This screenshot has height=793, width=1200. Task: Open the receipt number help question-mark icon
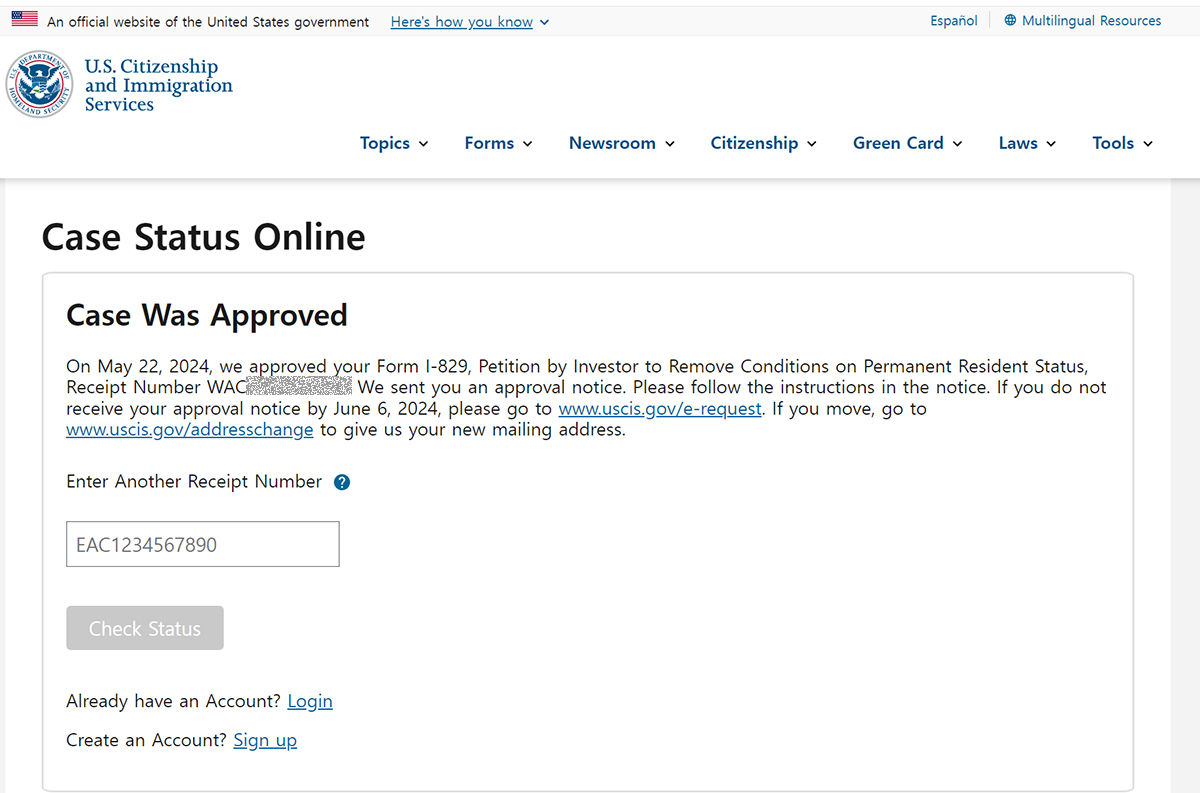(x=342, y=482)
